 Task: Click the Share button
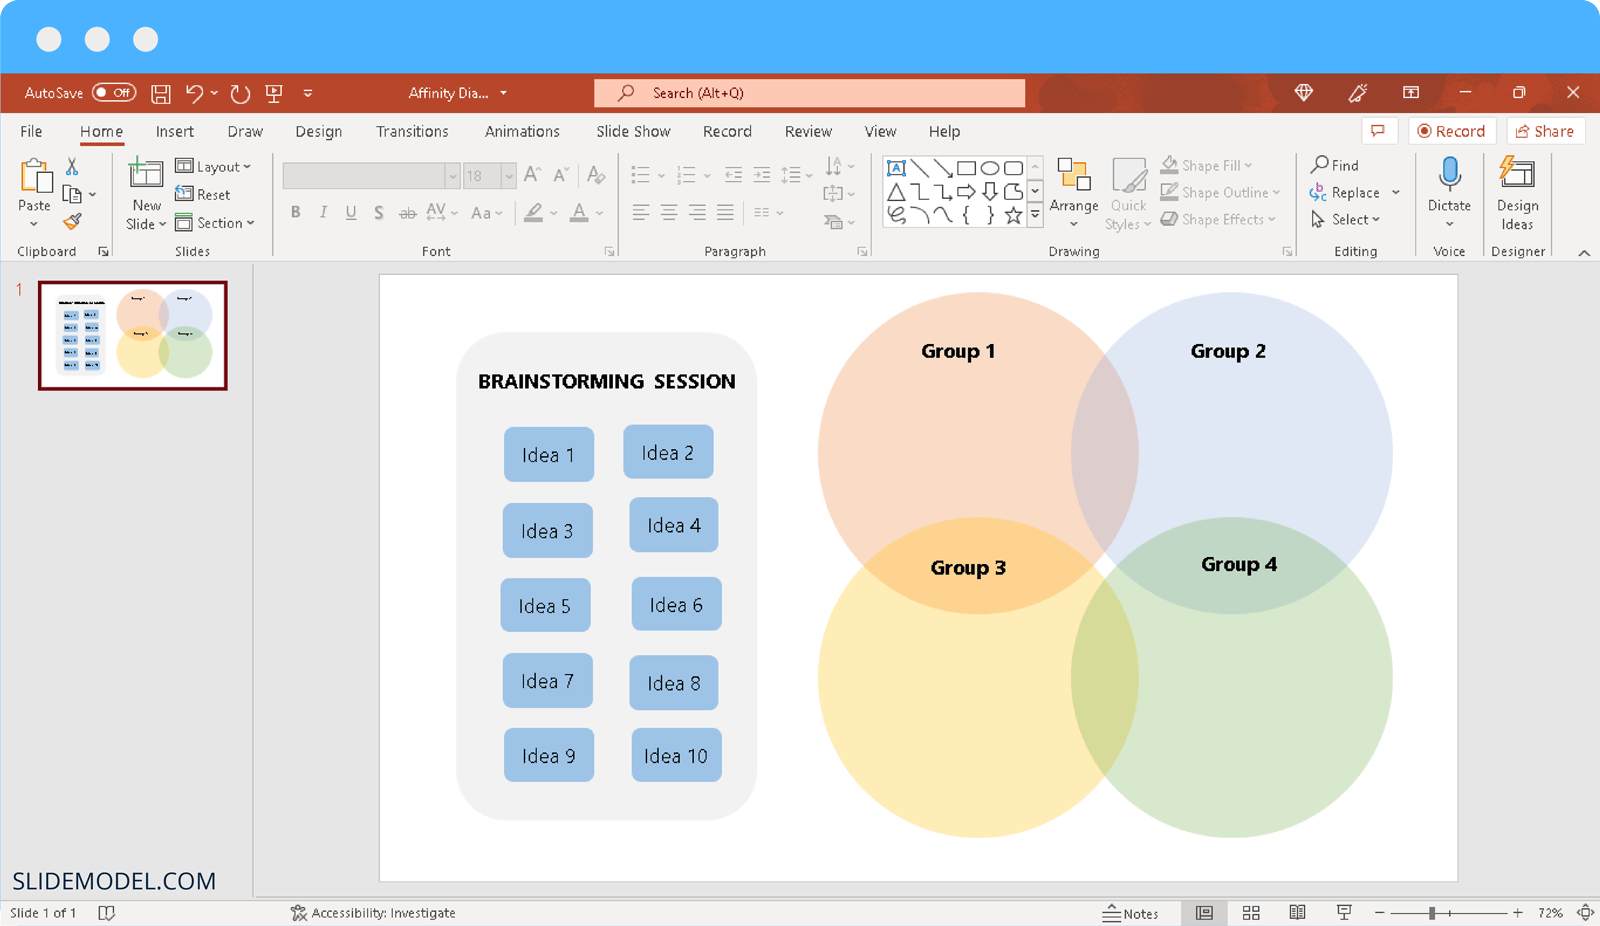(x=1545, y=131)
